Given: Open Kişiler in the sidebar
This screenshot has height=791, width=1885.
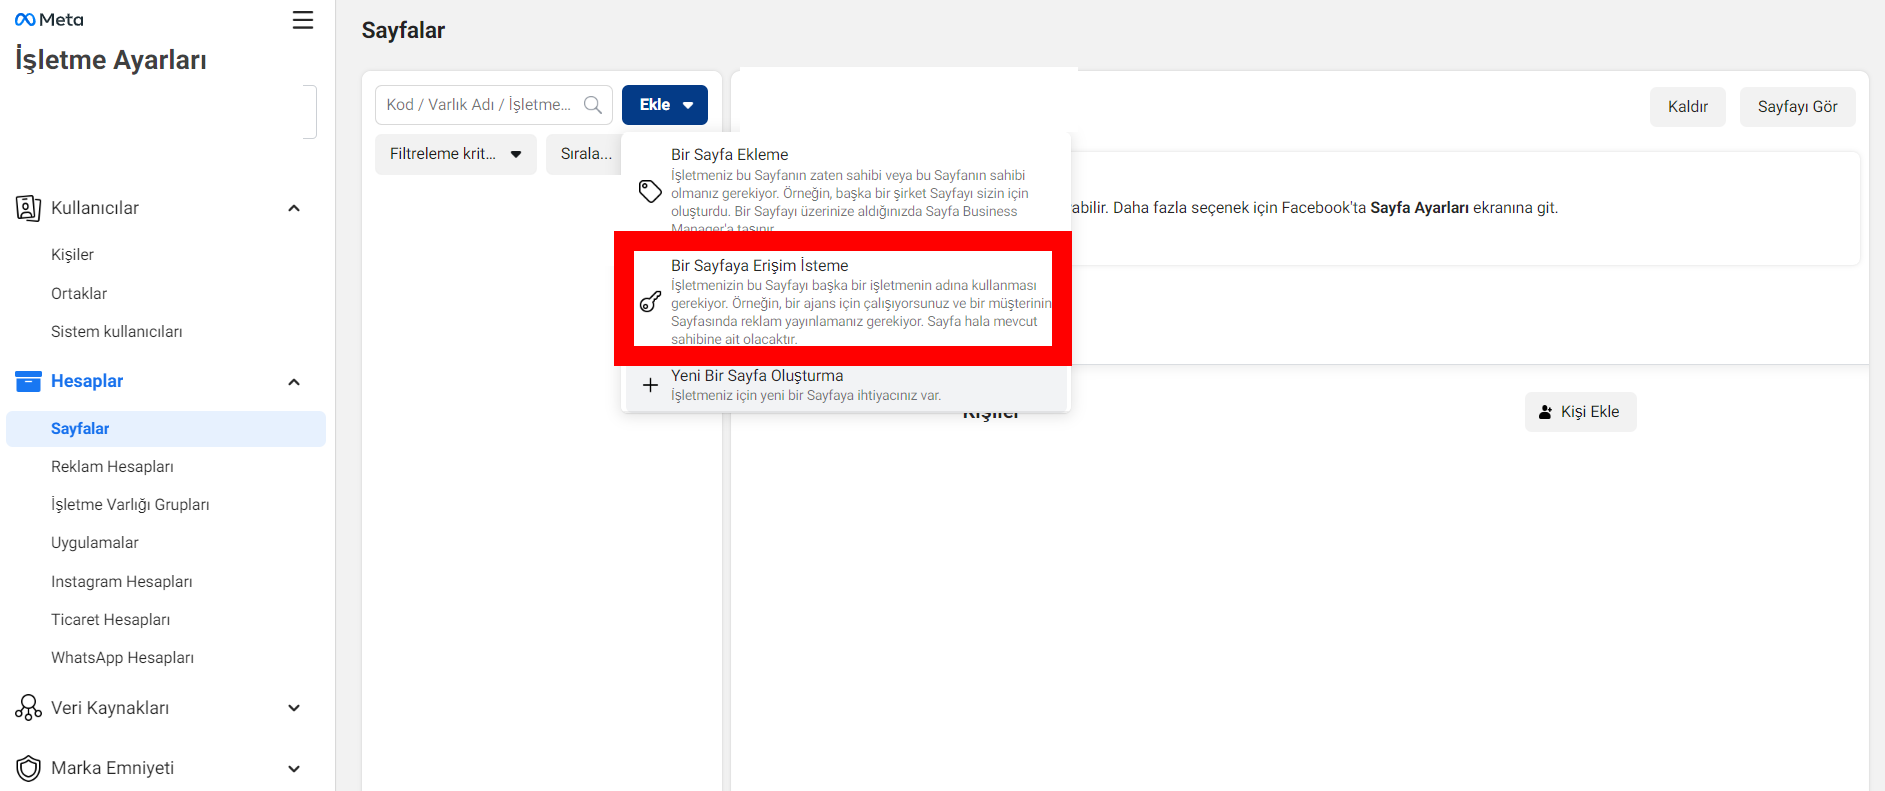Looking at the screenshot, I should [x=72, y=255].
